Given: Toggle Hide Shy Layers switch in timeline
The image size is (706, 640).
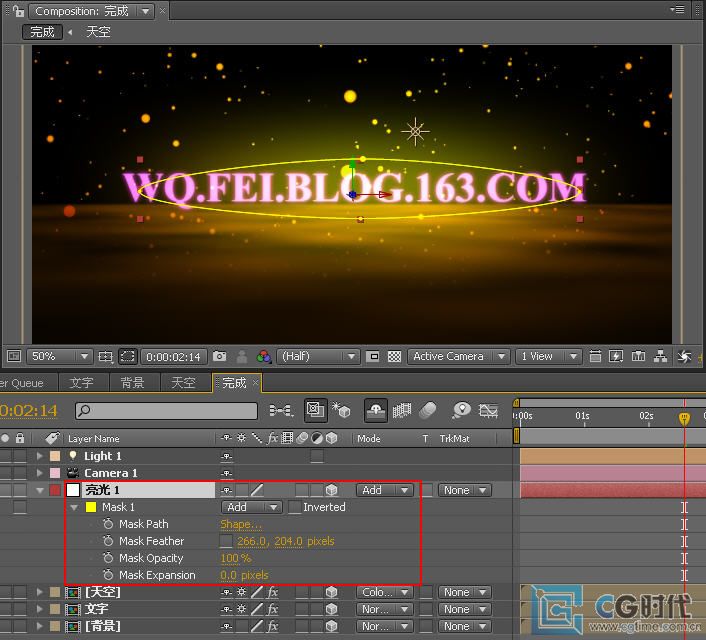Looking at the screenshot, I should 376,410.
